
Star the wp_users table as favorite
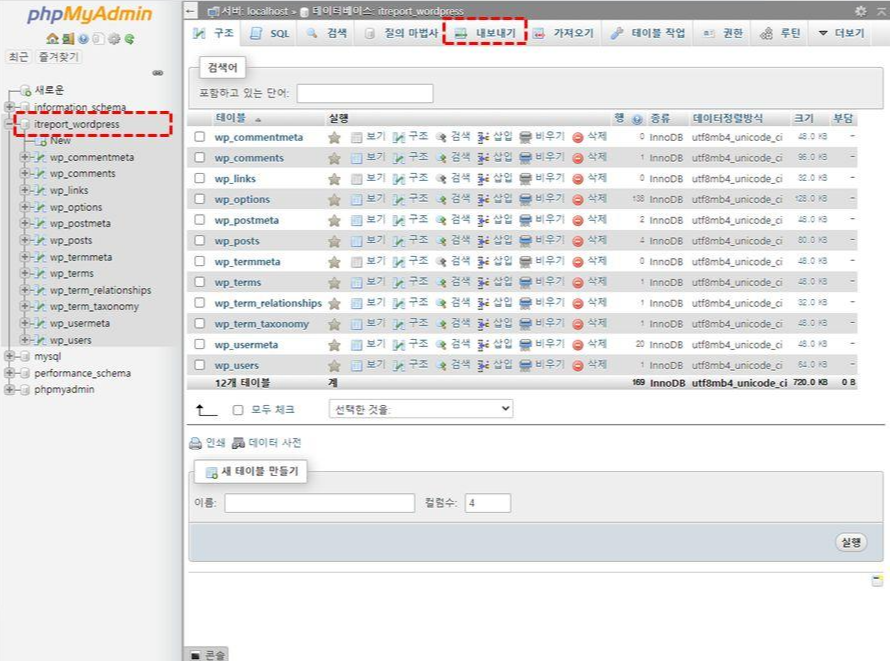(x=334, y=366)
